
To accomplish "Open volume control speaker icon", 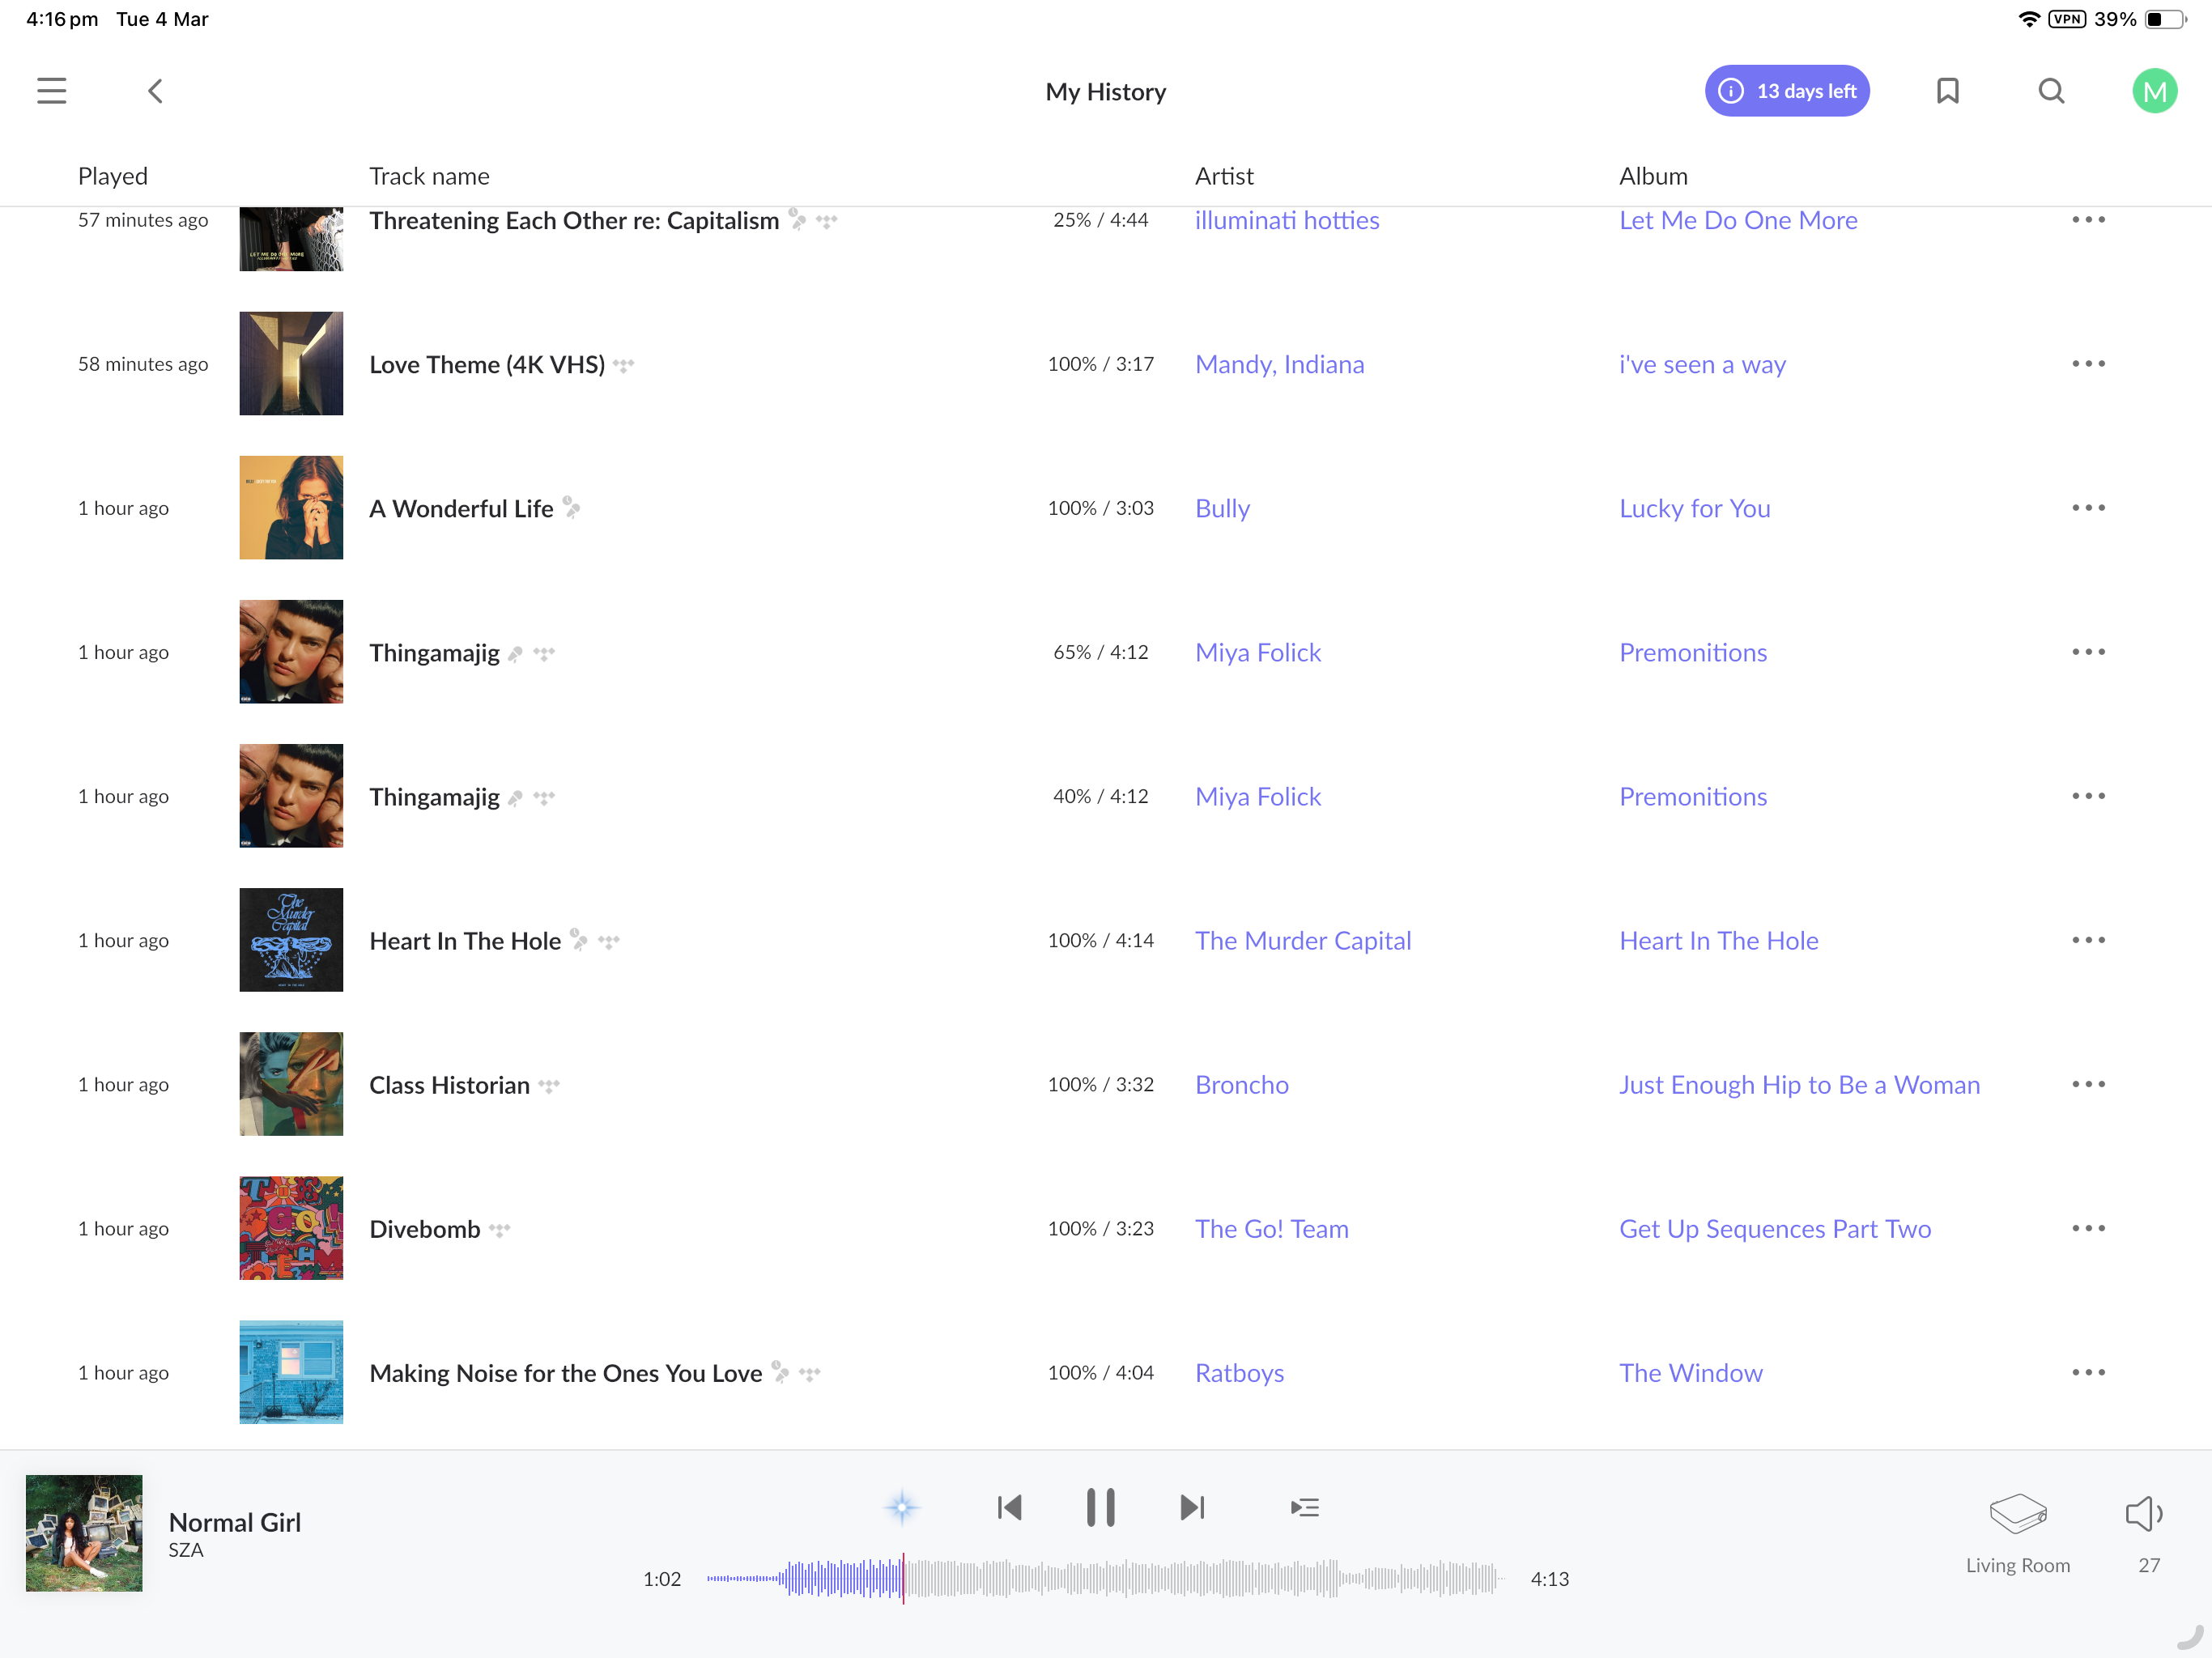I will (x=2143, y=1514).
